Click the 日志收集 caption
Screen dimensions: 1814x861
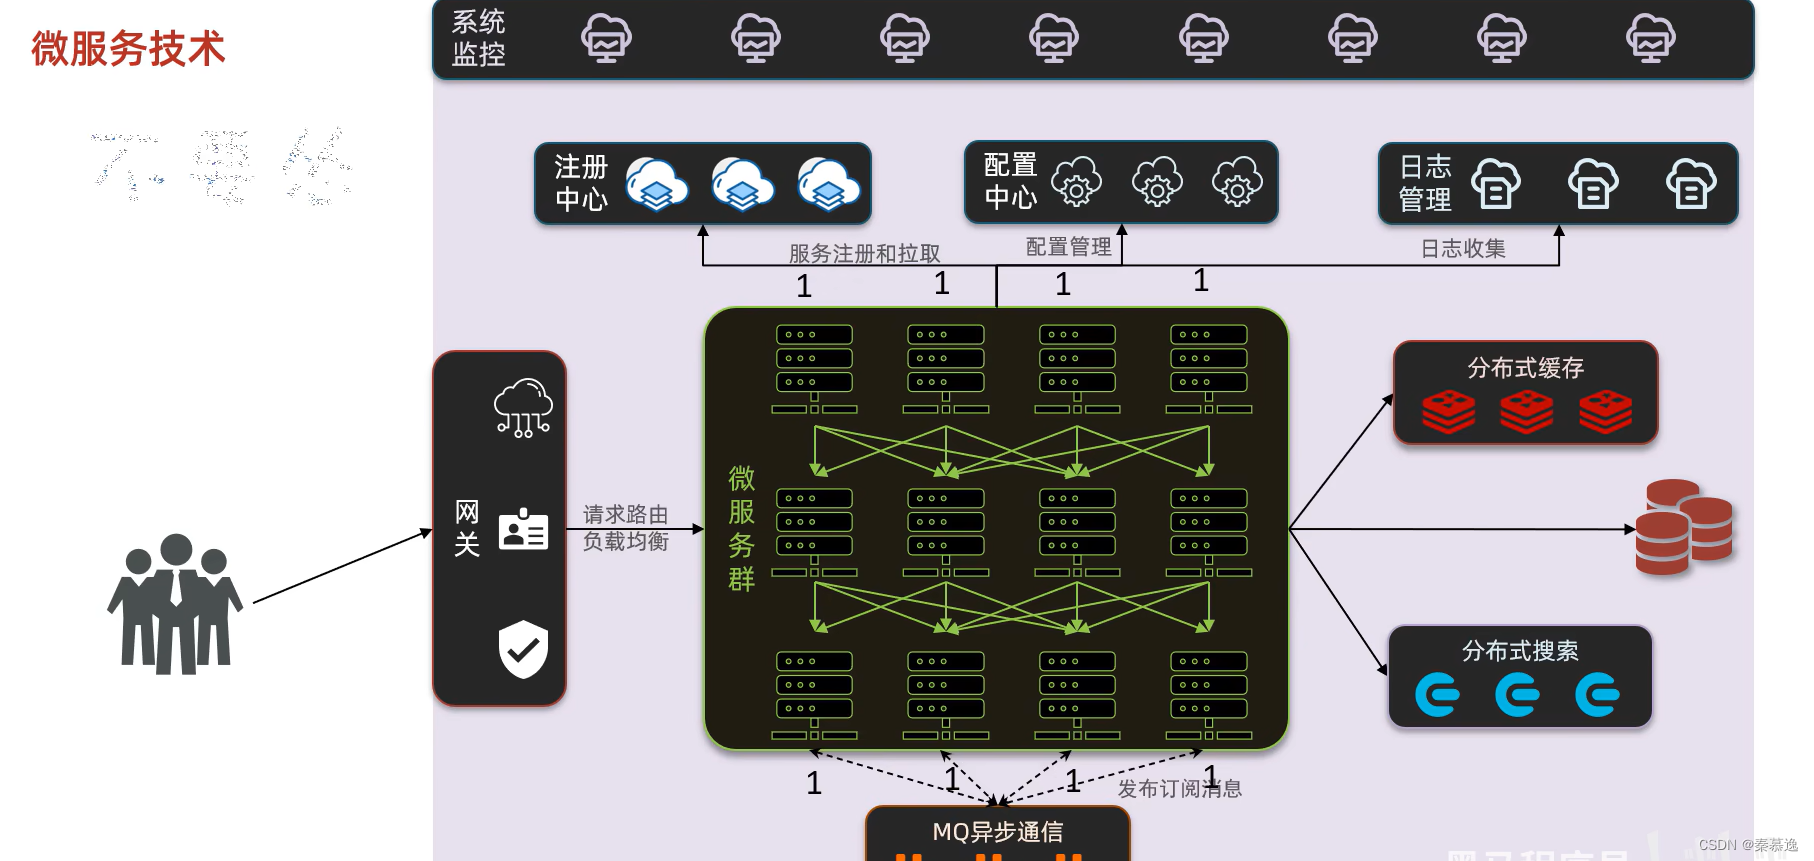pos(1463,248)
